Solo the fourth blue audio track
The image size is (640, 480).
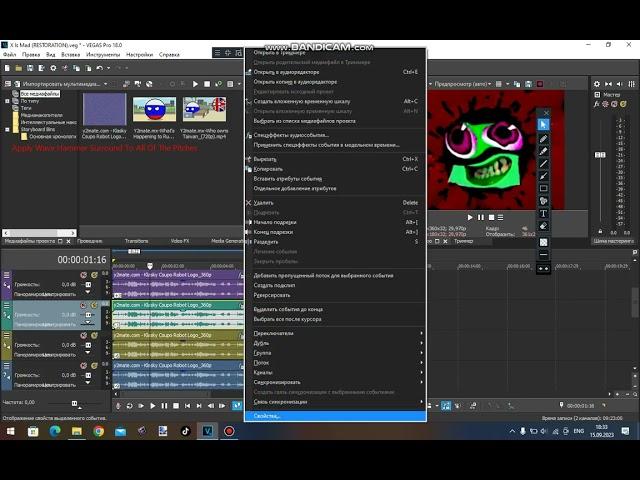[94, 366]
